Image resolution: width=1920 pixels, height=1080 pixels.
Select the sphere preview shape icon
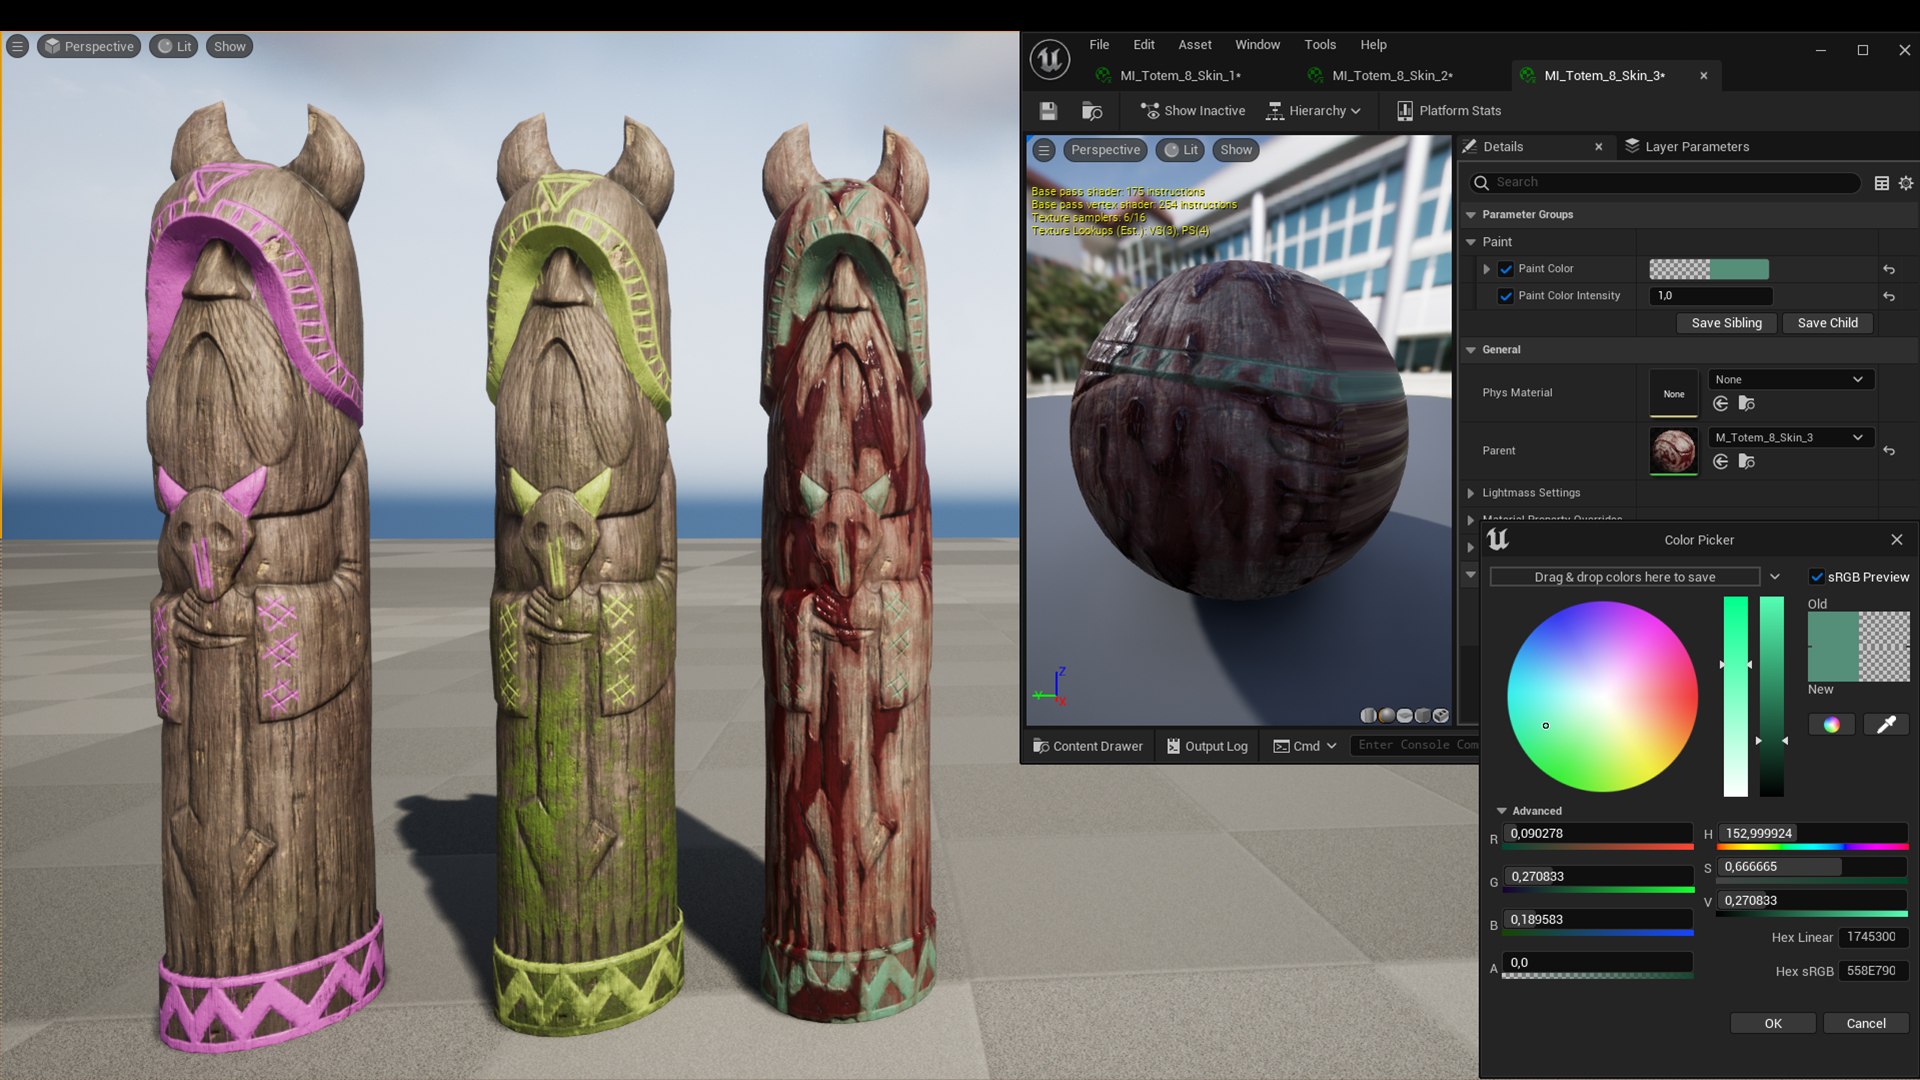point(1386,715)
